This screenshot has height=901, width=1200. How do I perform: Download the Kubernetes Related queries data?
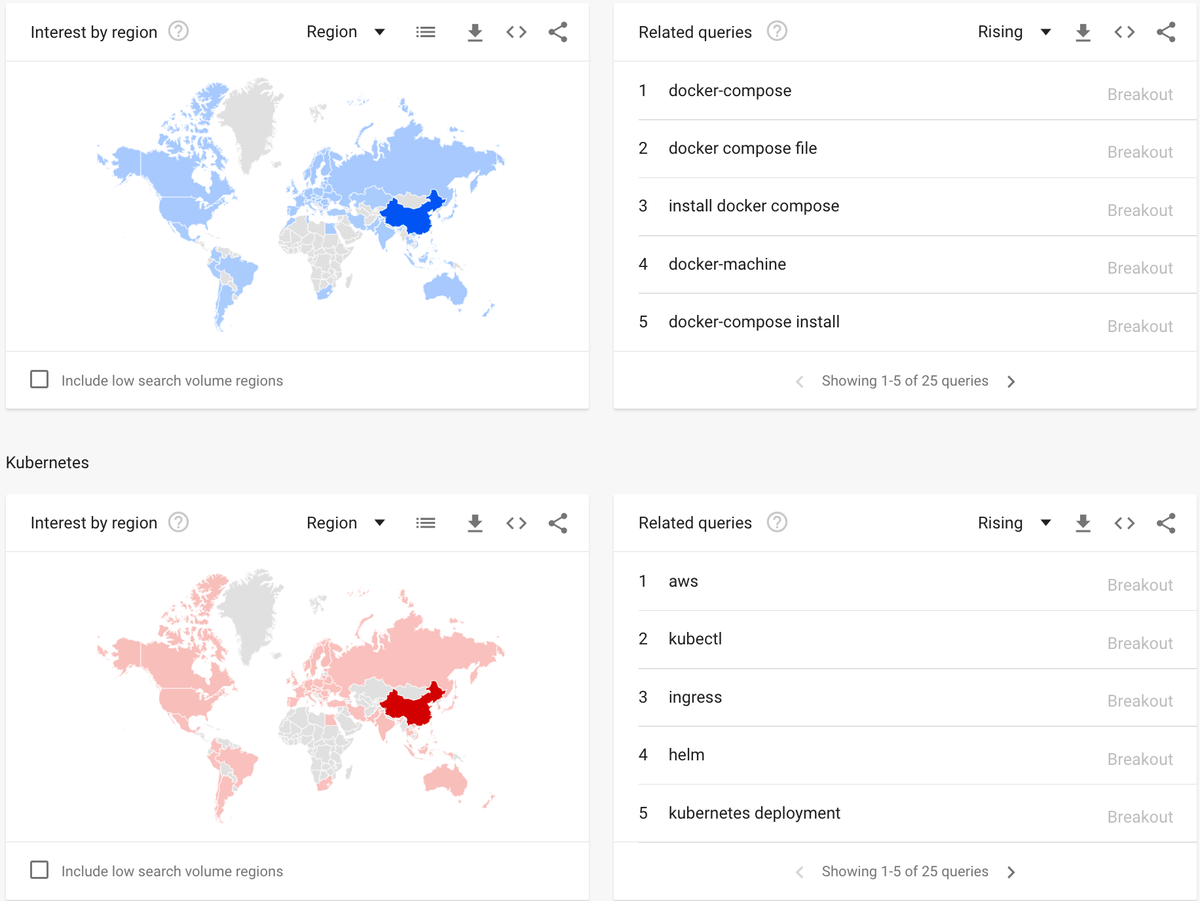(1083, 522)
